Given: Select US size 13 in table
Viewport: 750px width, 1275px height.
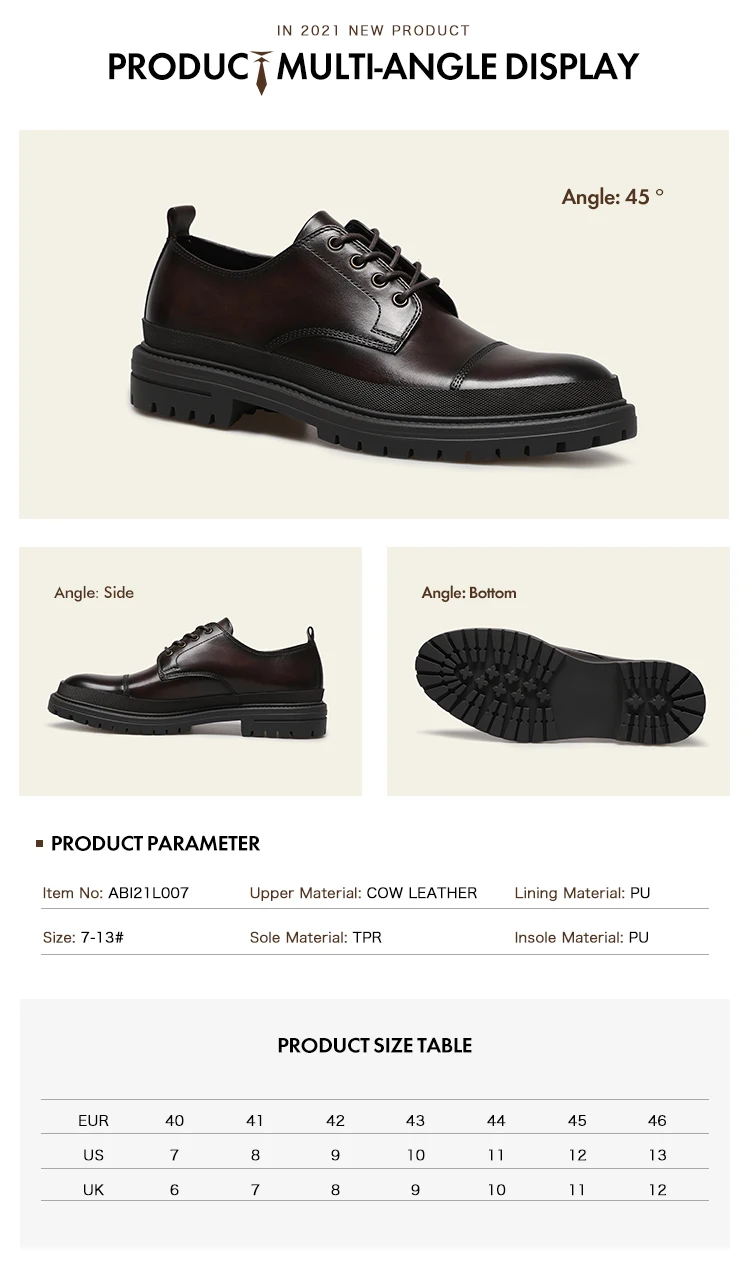Looking at the screenshot, I should click(x=657, y=1155).
